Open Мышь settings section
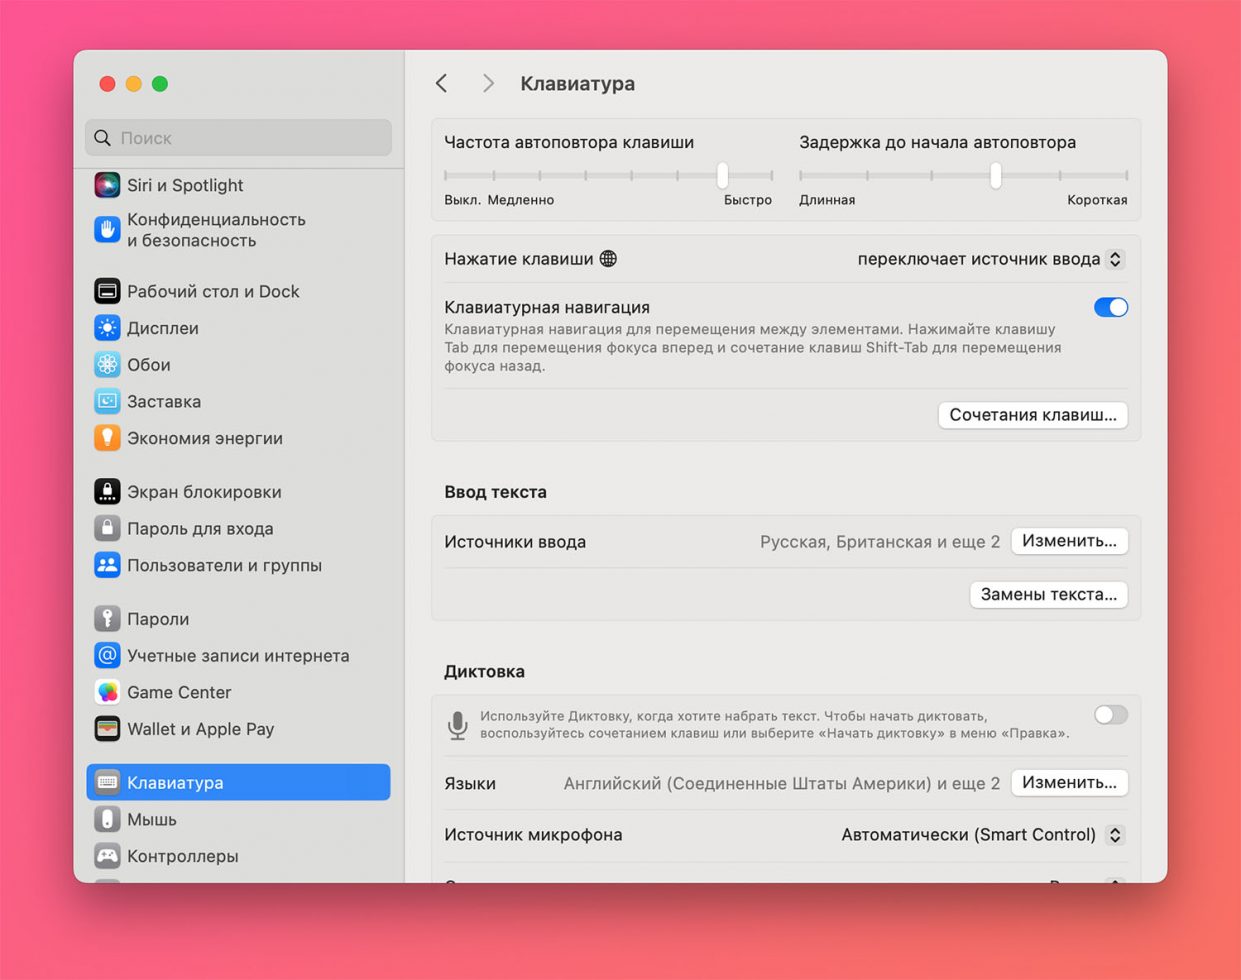This screenshot has width=1241, height=980. [x=238, y=819]
